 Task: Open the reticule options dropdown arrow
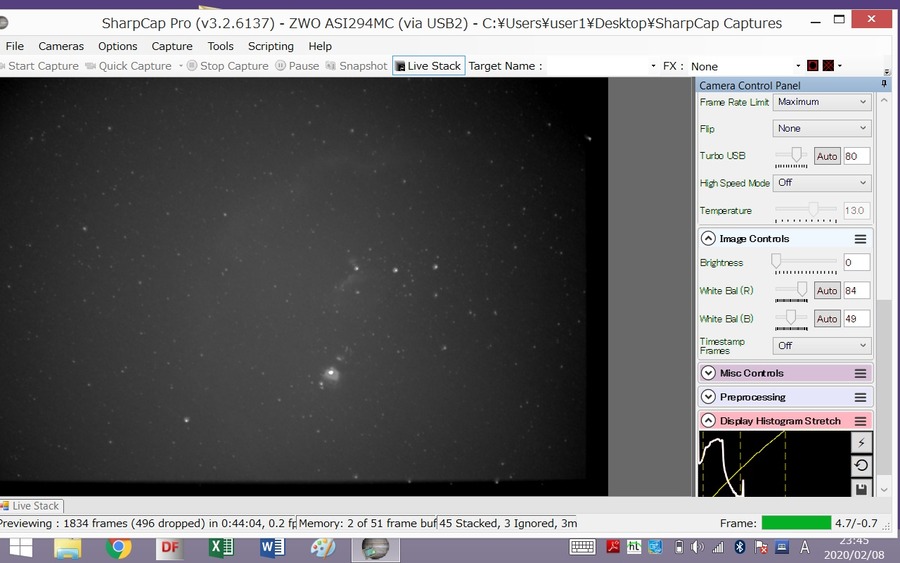(x=840, y=65)
